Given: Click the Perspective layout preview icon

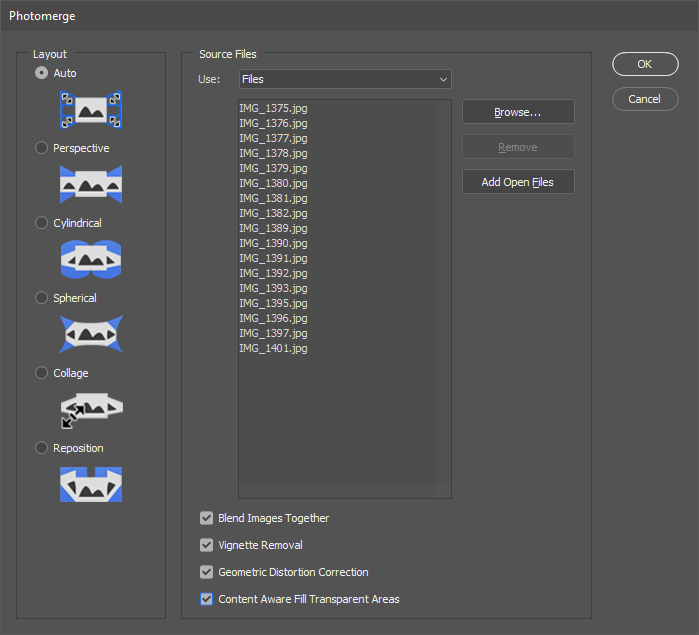Looking at the screenshot, I should click(91, 185).
